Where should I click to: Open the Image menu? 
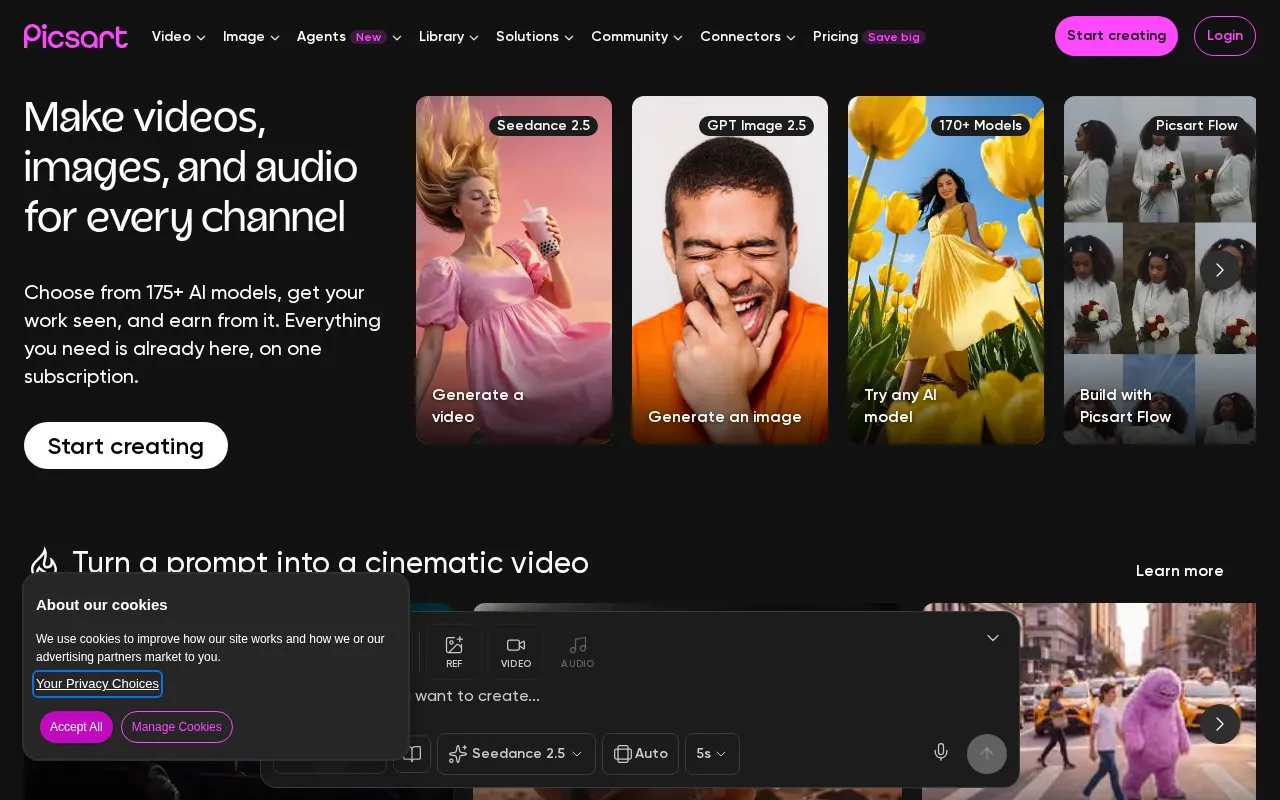coord(251,37)
